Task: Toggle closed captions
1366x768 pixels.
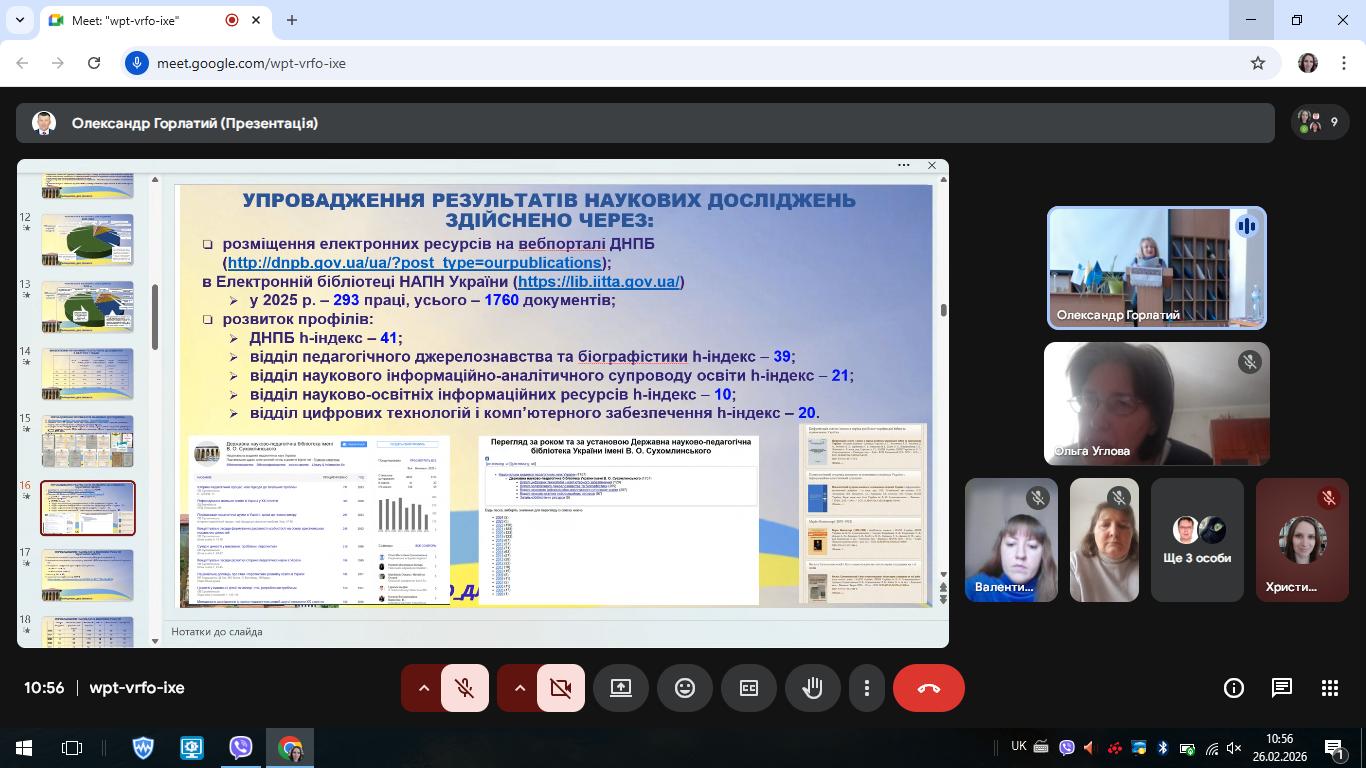Action: (748, 688)
